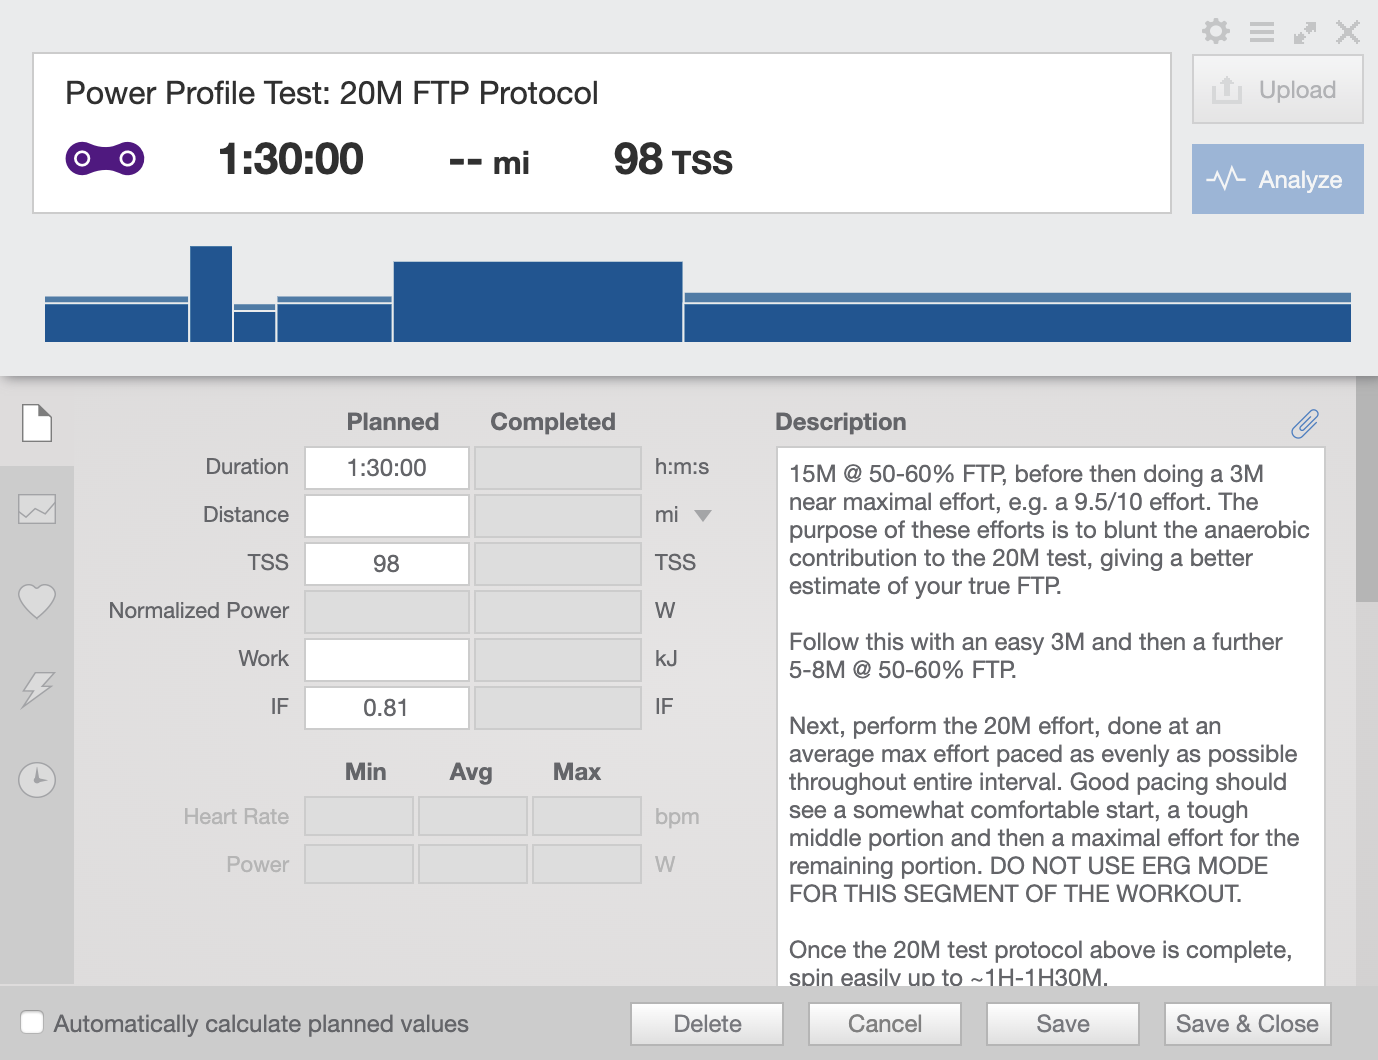Expand workout view with arrows icon
This screenshot has height=1060, width=1378.
1304,33
